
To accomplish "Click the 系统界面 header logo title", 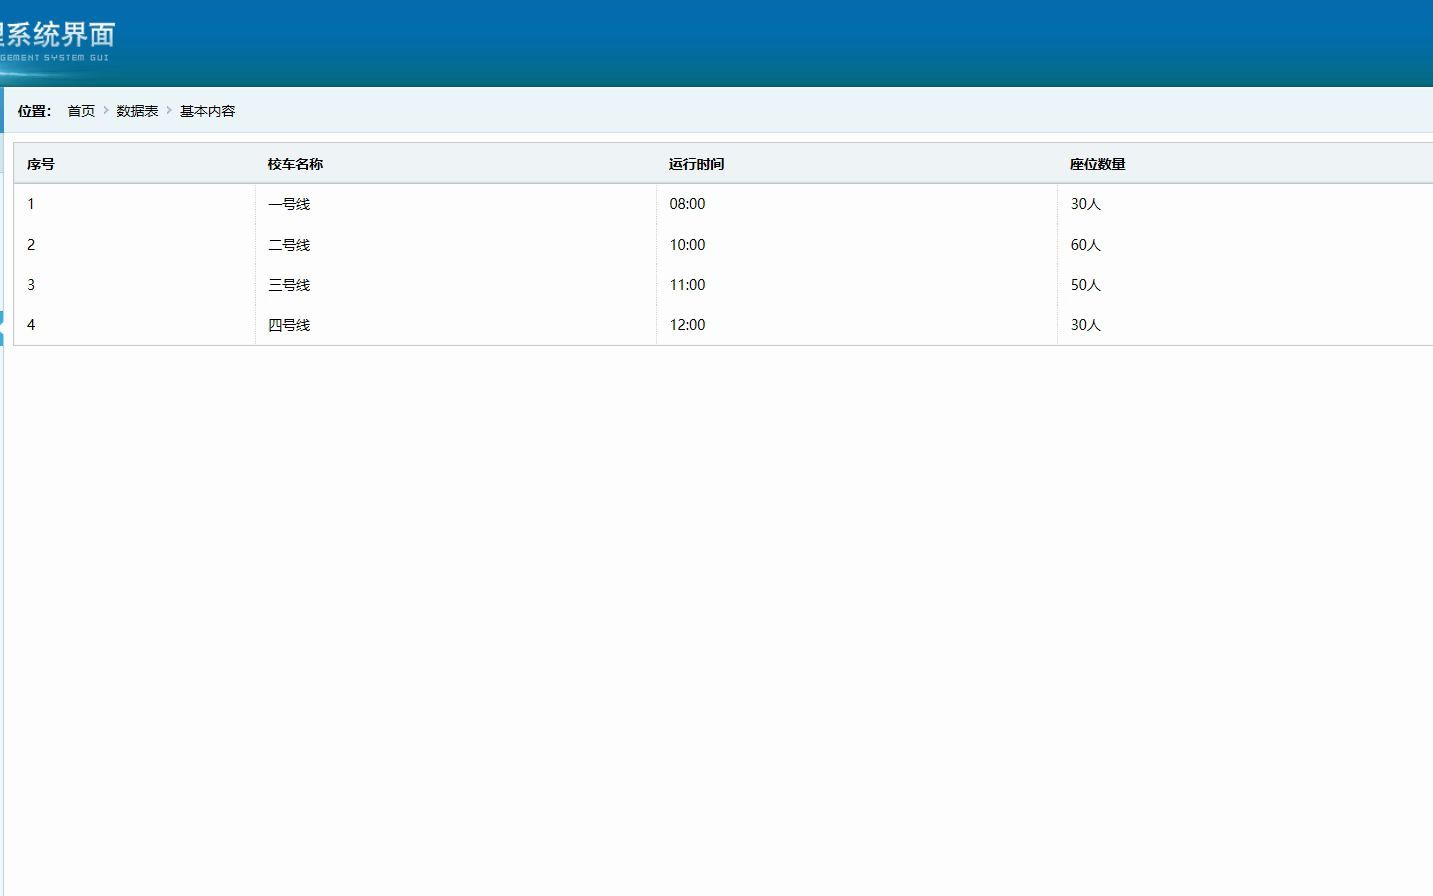I will 57,35.
